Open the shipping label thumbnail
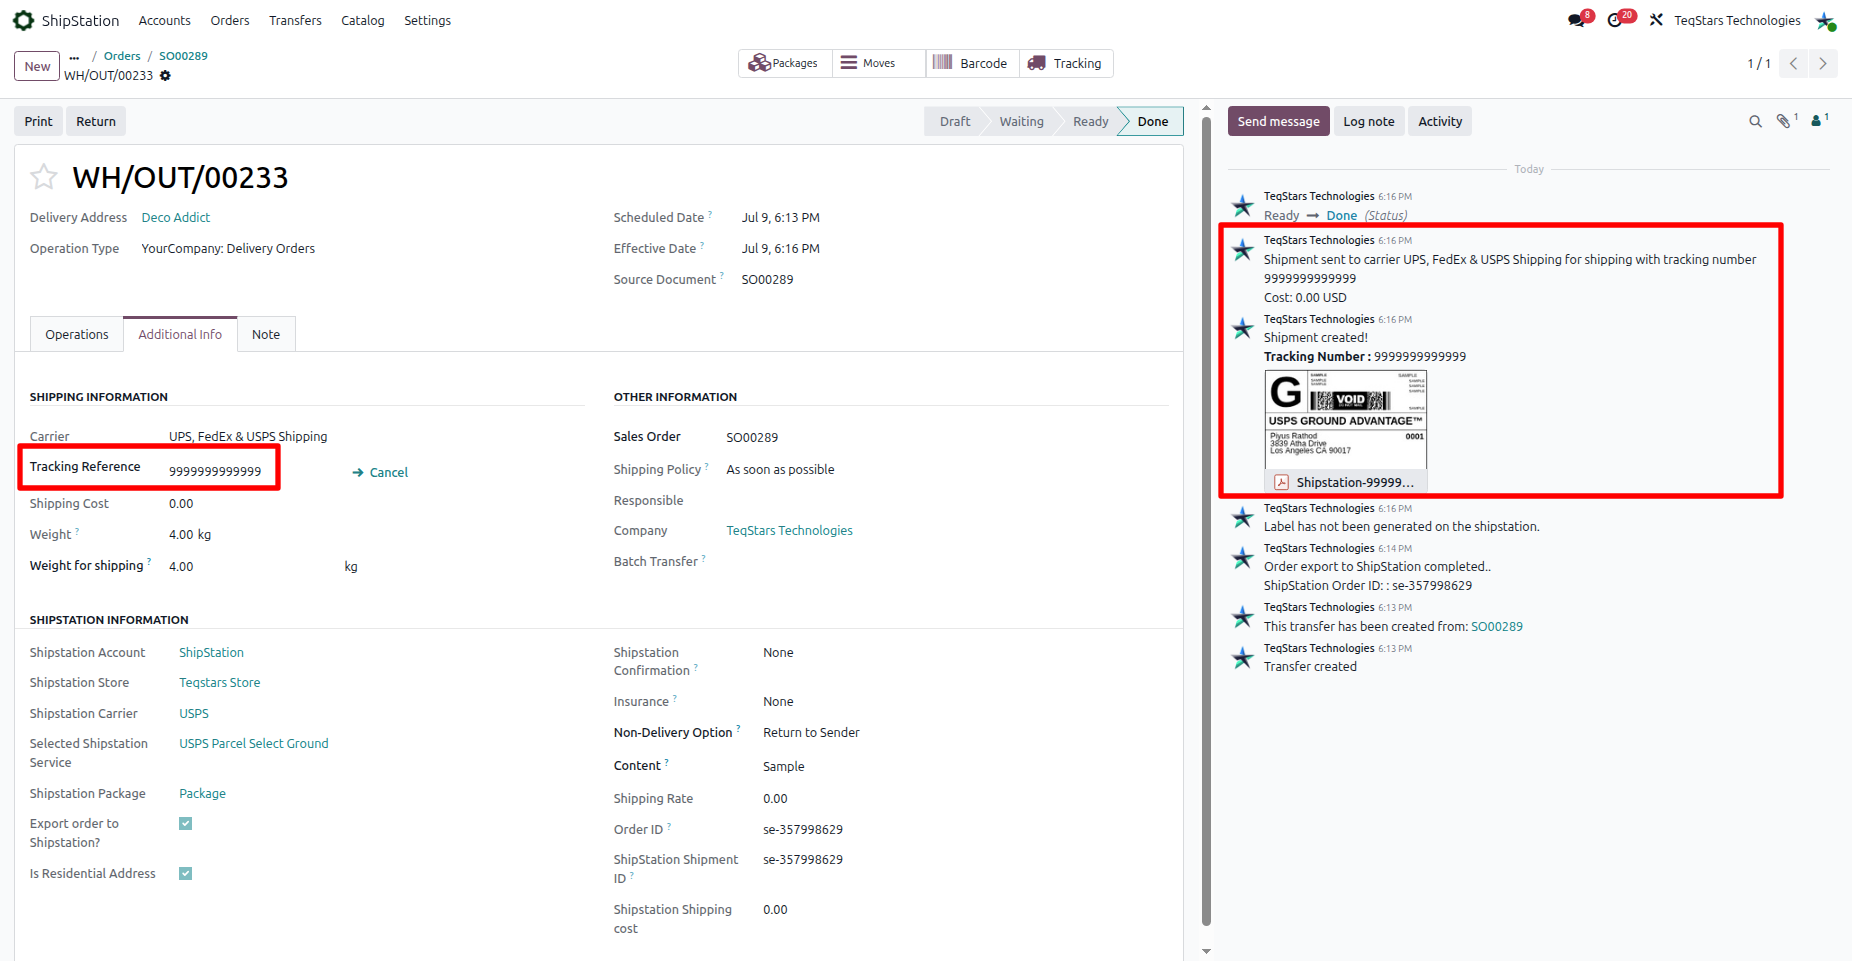The width and height of the screenshot is (1852, 961). click(x=1346, y=420)
